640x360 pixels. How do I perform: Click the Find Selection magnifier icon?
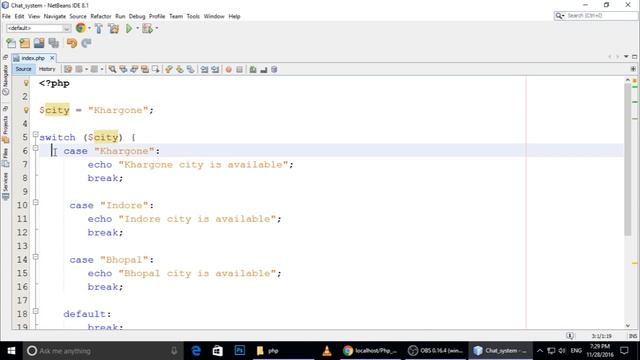[112, 69]
